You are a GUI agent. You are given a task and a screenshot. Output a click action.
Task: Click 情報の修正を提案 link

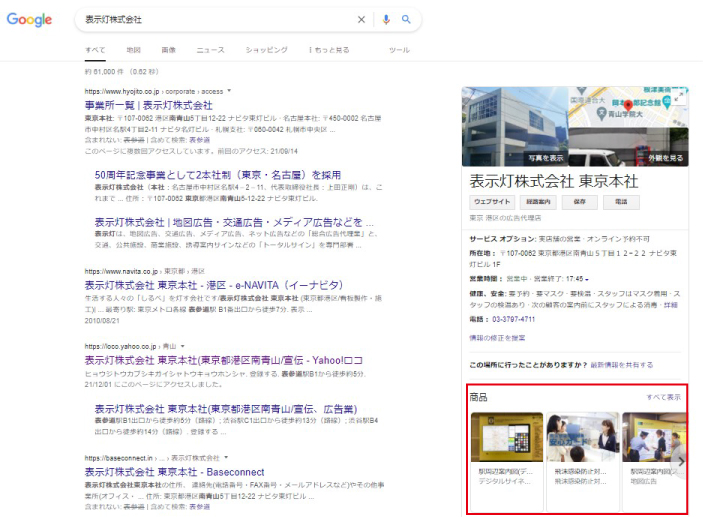pos(497,338)
